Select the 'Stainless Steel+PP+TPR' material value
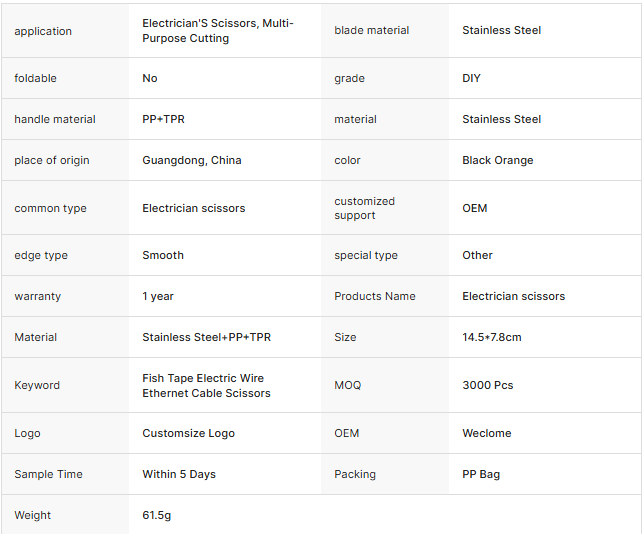Viewport: 642px width, 534px height. (206, 337)
